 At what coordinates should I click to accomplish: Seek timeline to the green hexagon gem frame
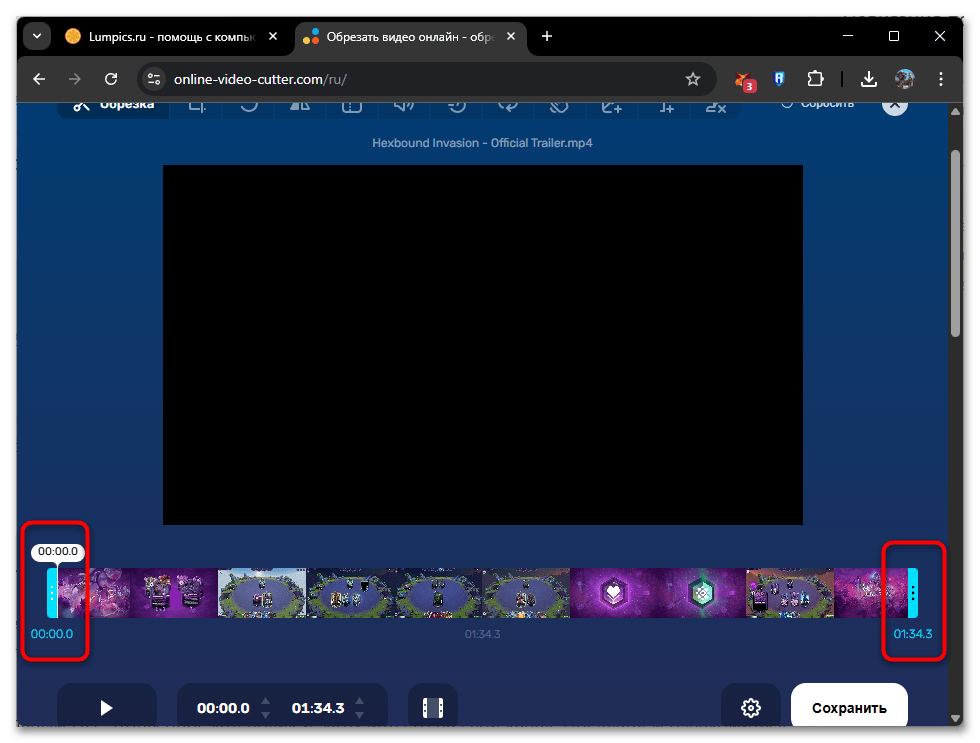click(702, 592)
